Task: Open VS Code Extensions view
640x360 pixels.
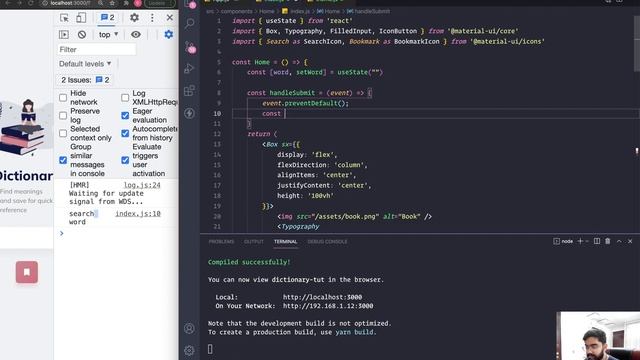Action: [189, 91]
